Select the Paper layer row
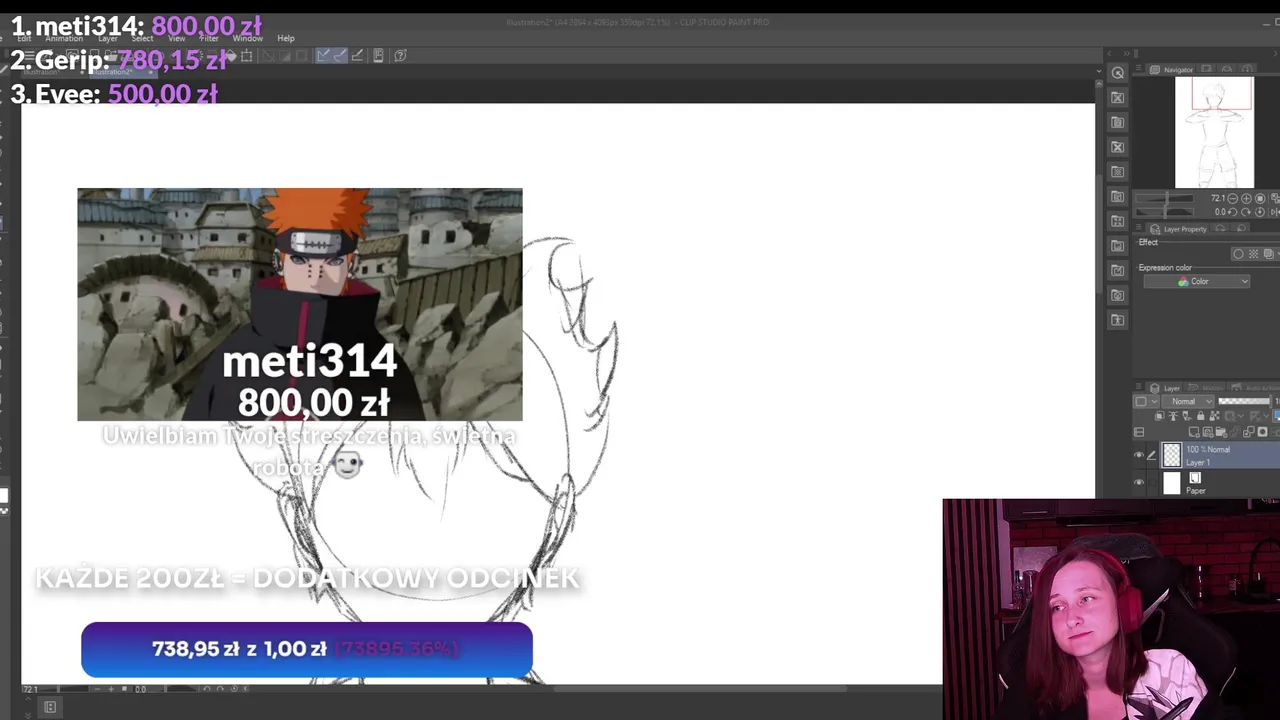The width and height of the screenshot is (1280, 720). [1206, 483]
